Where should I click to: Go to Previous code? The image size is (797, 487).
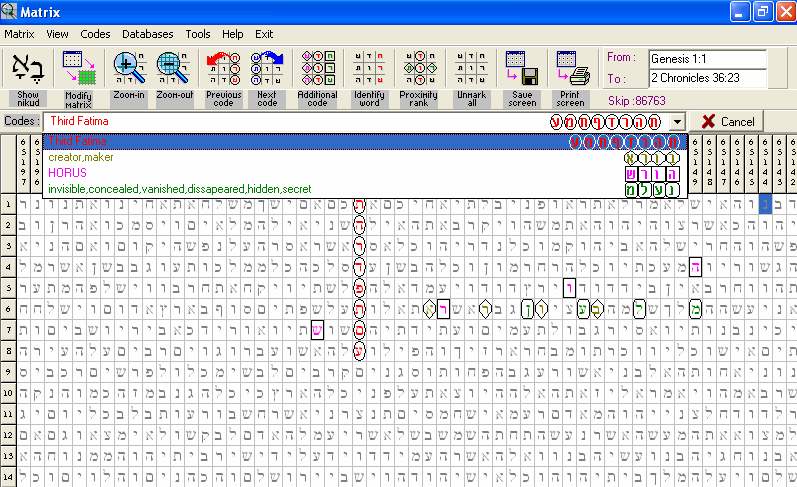click(223, 68)
